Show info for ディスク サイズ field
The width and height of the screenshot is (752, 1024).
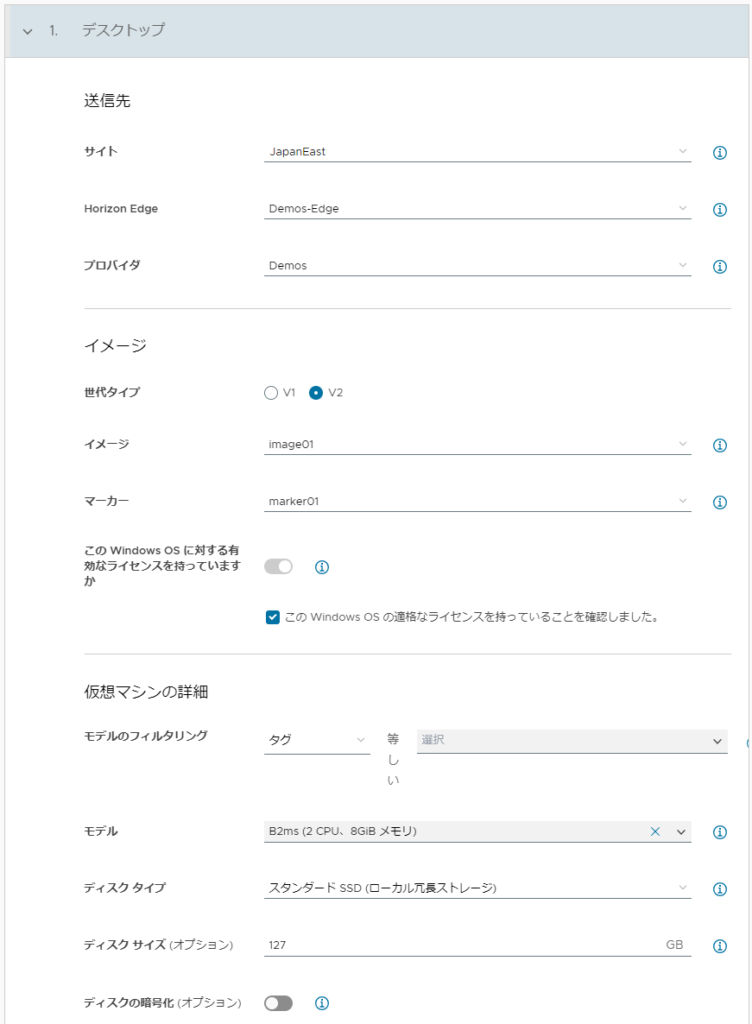(719, 946)
